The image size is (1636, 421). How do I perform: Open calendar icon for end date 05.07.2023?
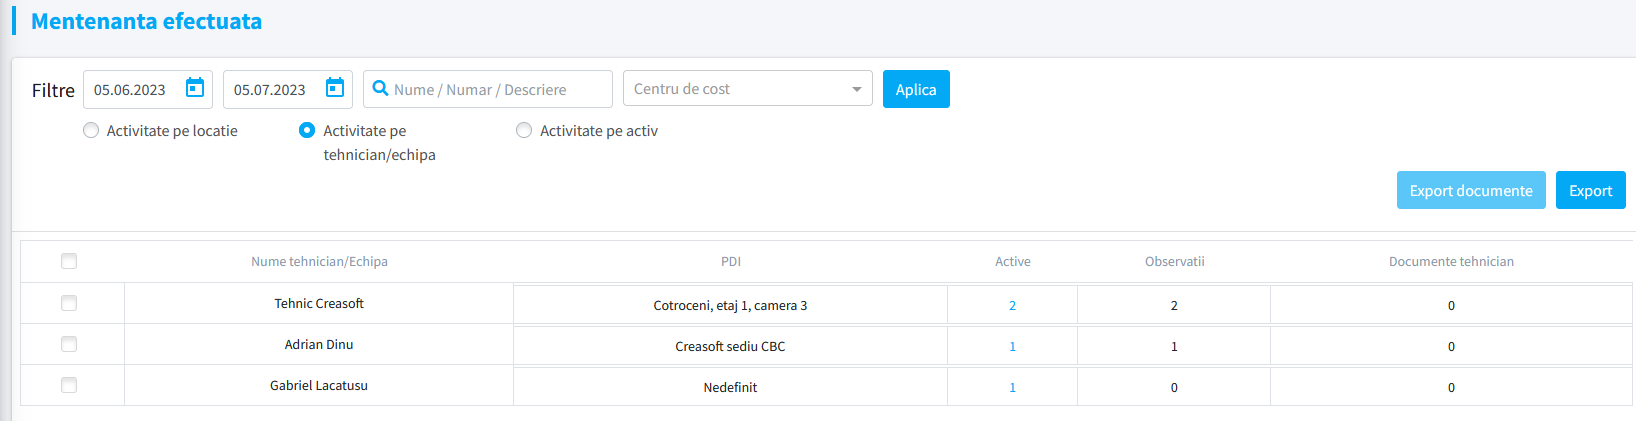point(335,88)
